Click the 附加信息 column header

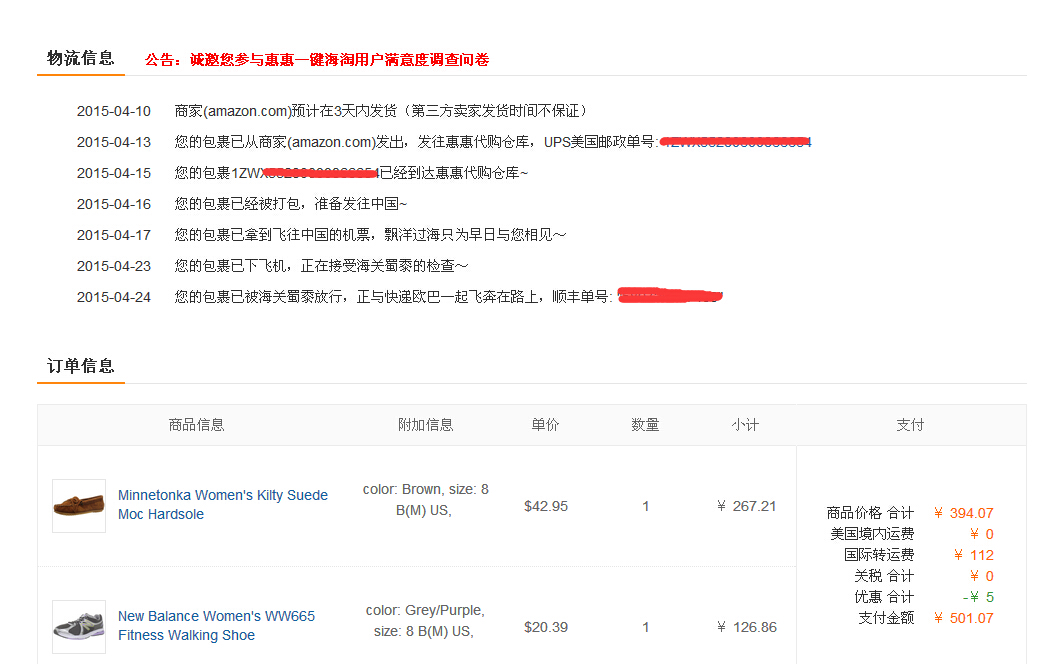[x=426, y=425]
